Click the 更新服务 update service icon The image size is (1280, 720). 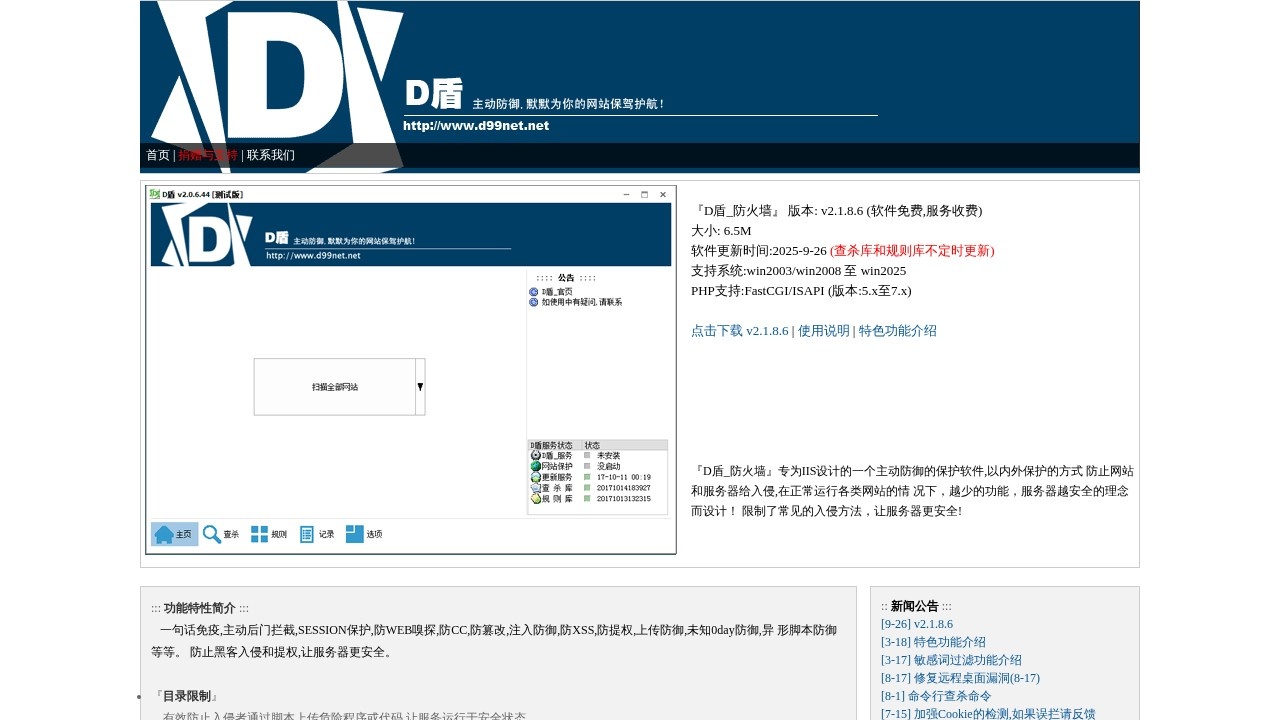(534, 476)
